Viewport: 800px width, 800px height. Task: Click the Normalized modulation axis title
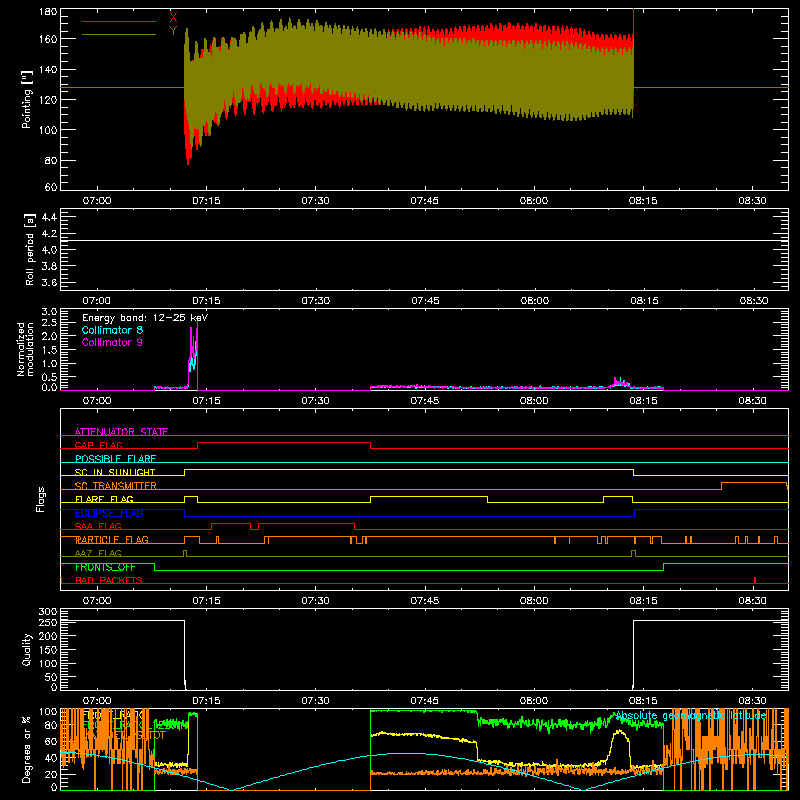click(x=25, y=349)
